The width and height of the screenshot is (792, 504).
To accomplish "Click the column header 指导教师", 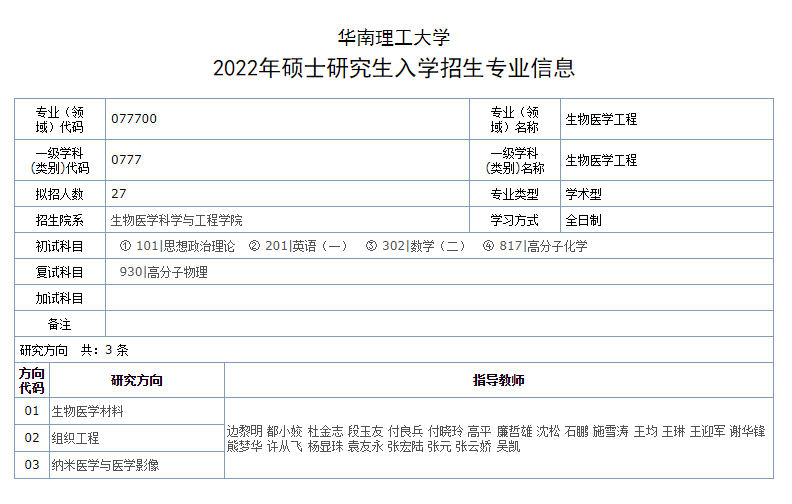I will 499,381.
